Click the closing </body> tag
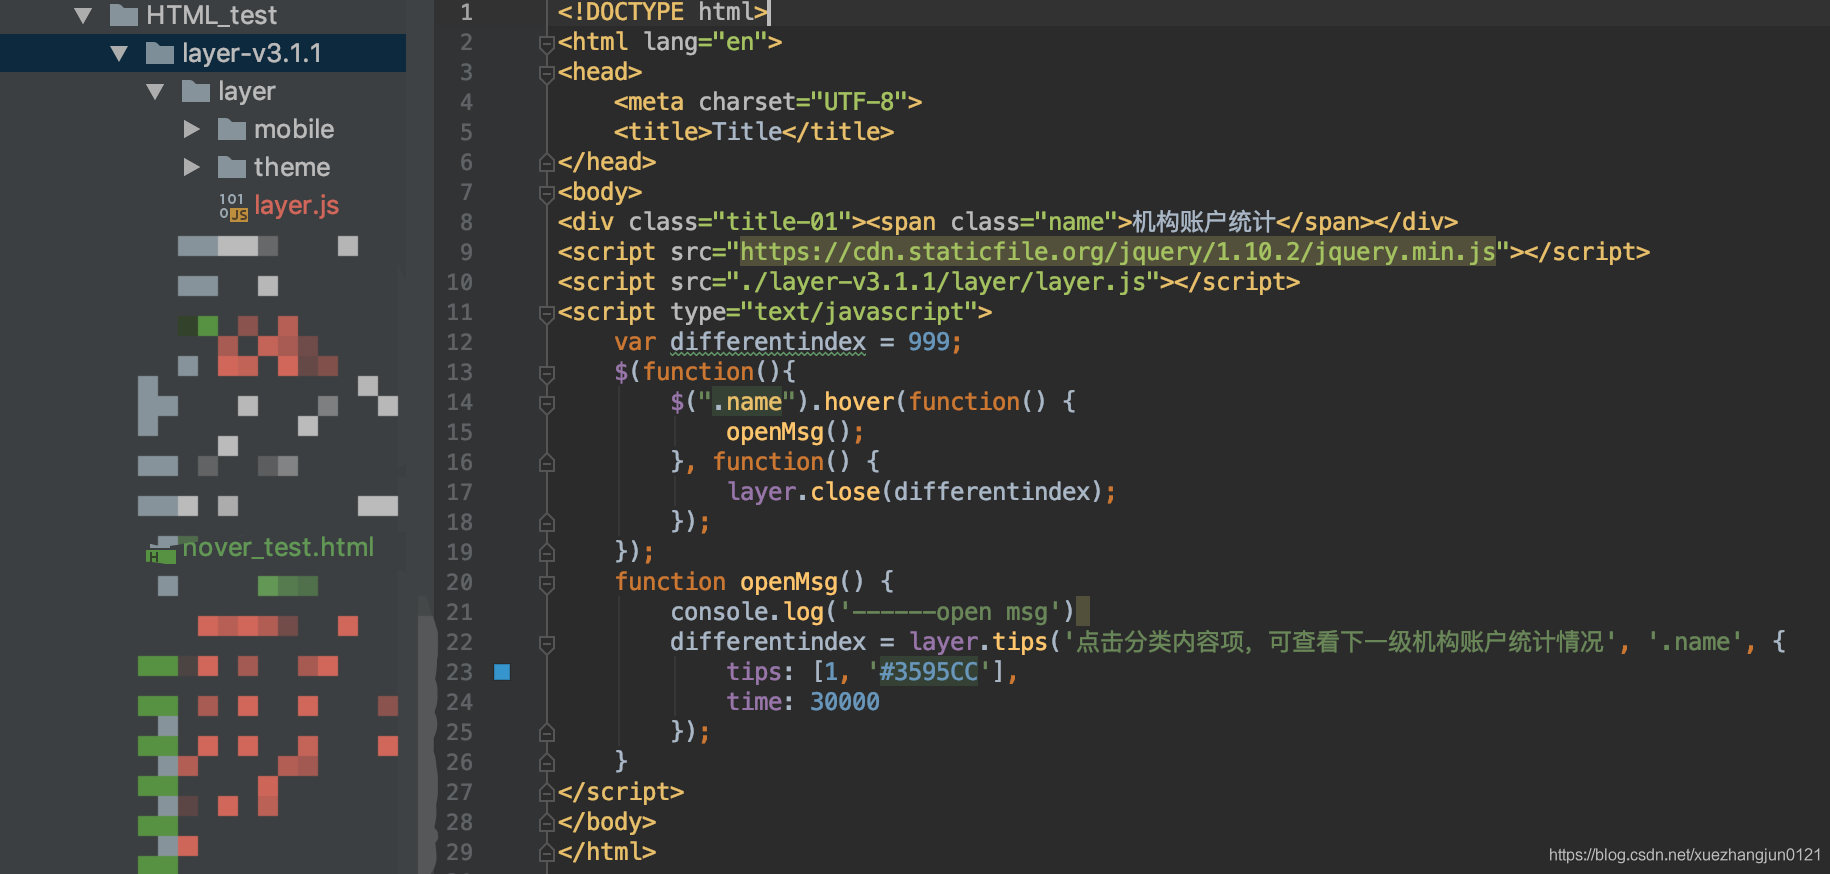Screen dimensions: 1830x874 click(x=607, y=822)
